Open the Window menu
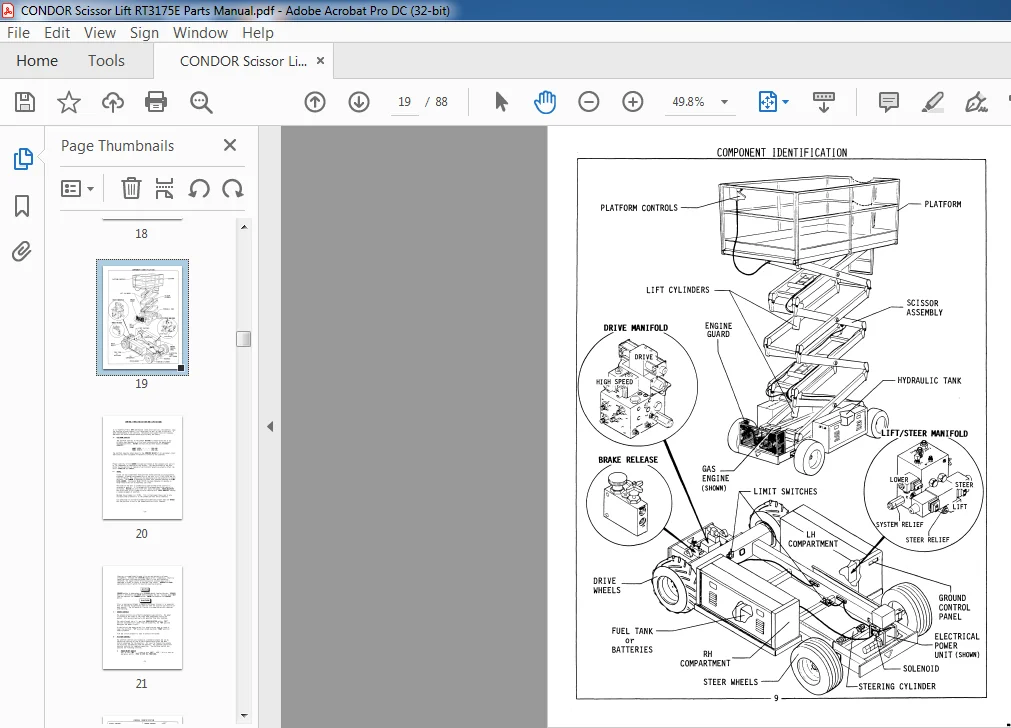 tap(200, 33)
